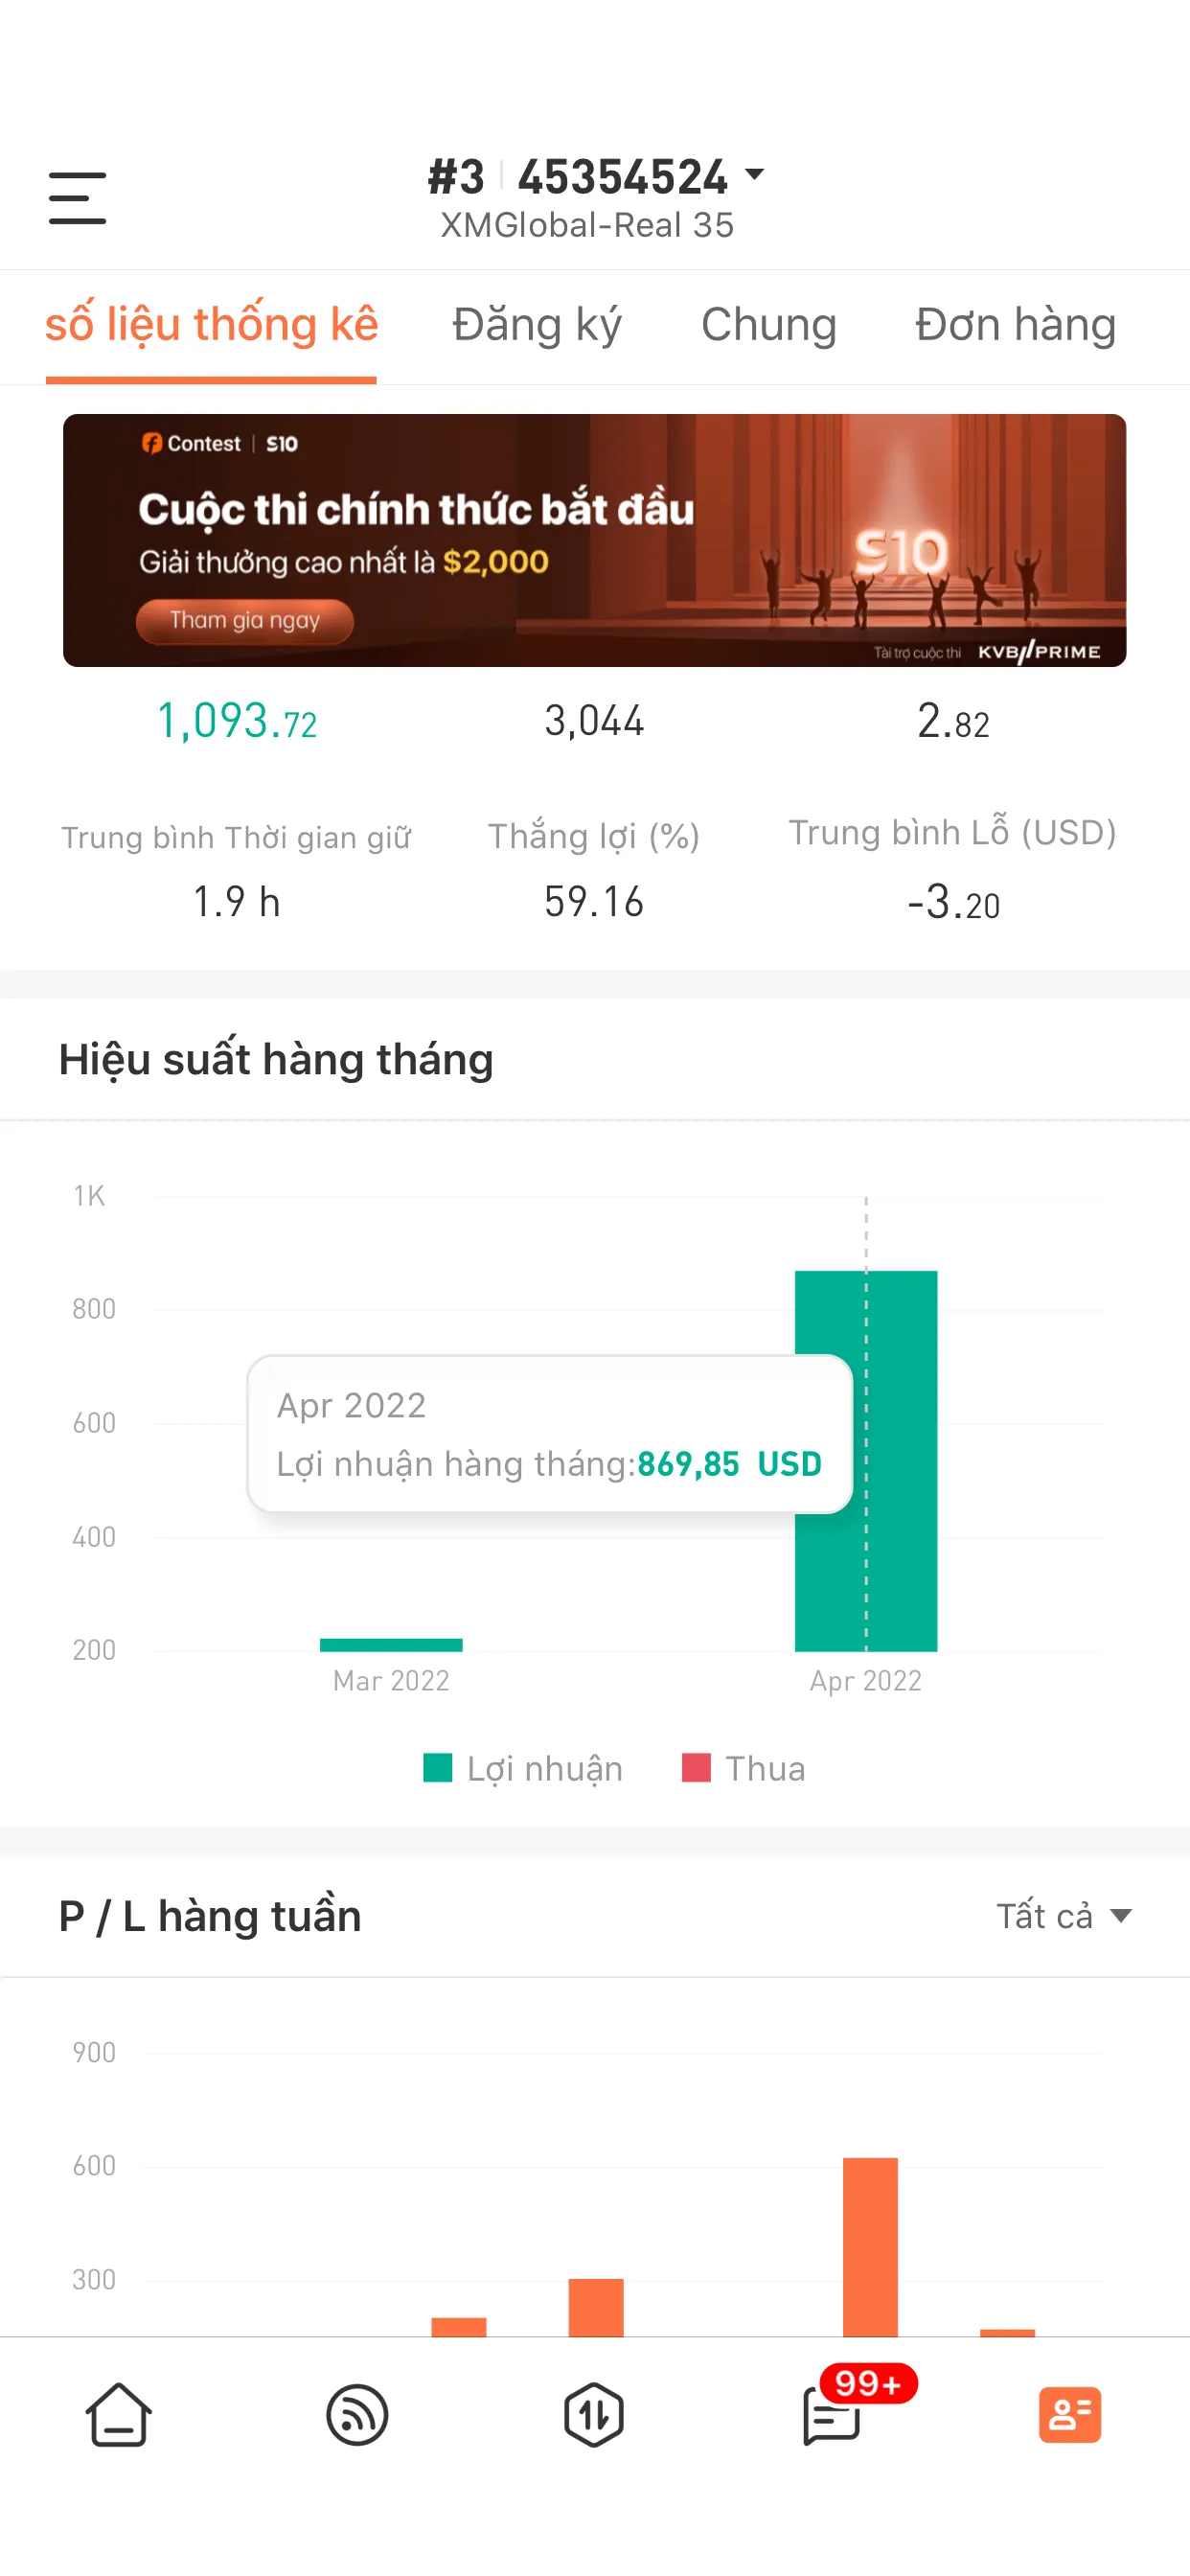Viewport: 1190px width, 2576px height.
Task: Open the Tất cả filter dropdown
Action: pyautogui.click(x=1063, y=1915)
